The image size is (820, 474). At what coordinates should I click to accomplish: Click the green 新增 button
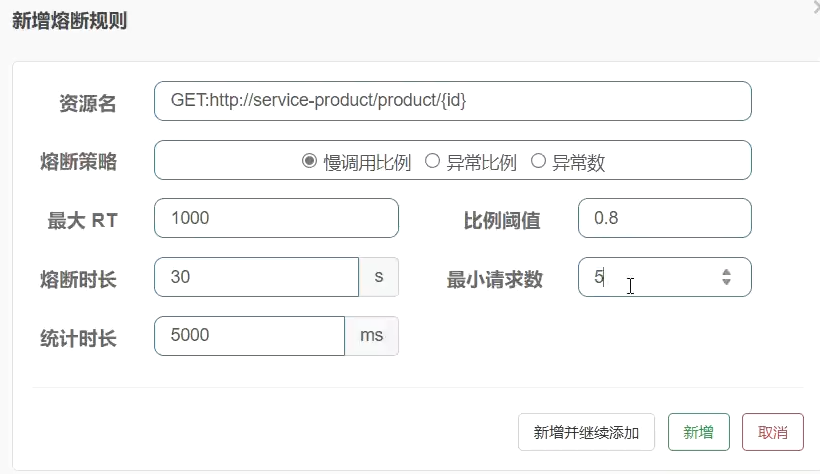coord(699,432)
